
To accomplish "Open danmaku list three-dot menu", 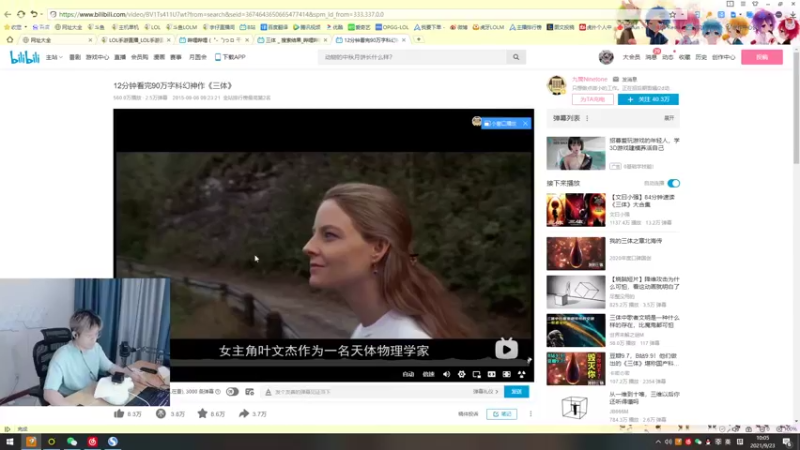I will 587,118.
